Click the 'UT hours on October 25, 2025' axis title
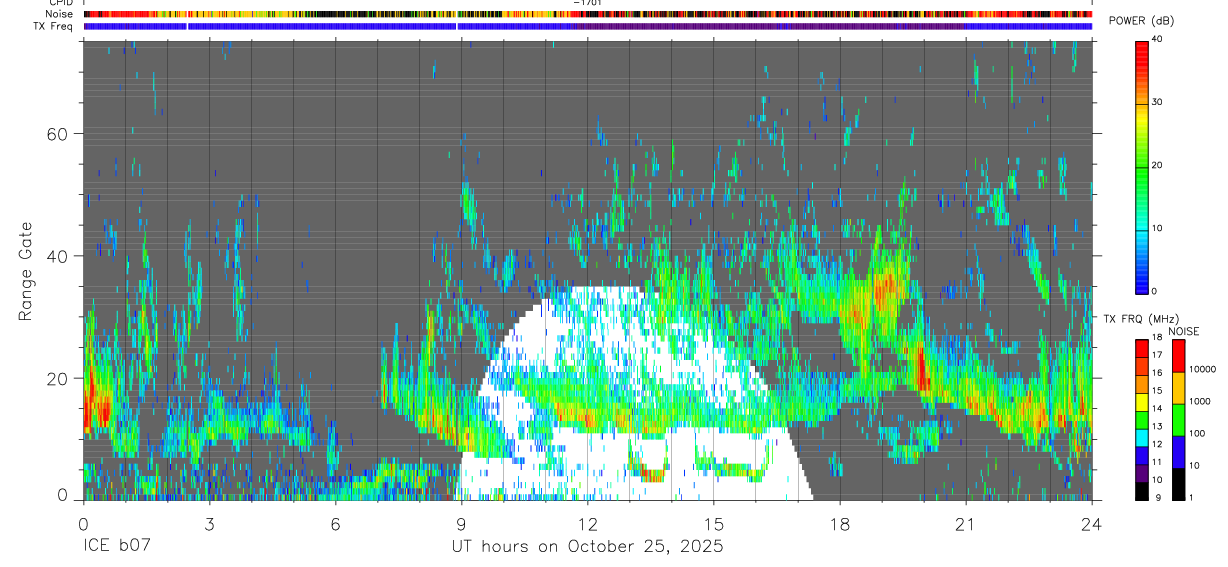 pyautogui.click(x=587, y=547)
